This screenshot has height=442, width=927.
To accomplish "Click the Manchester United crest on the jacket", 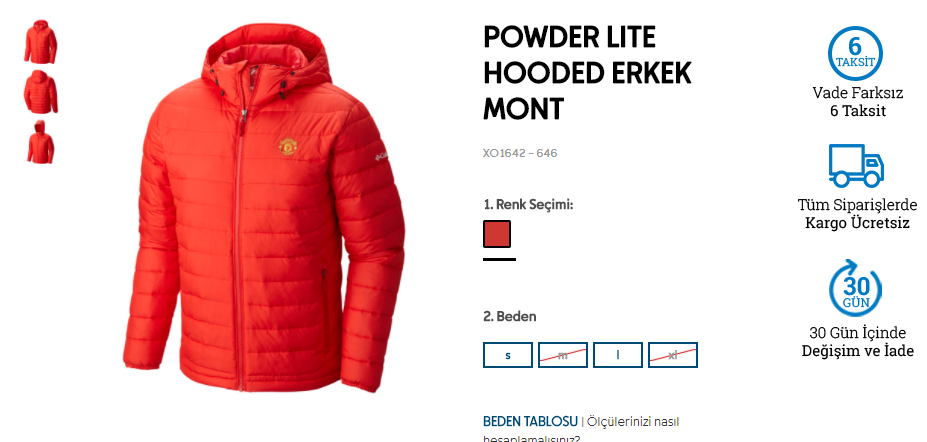I will pyautogui.click(x=288, y=147).
